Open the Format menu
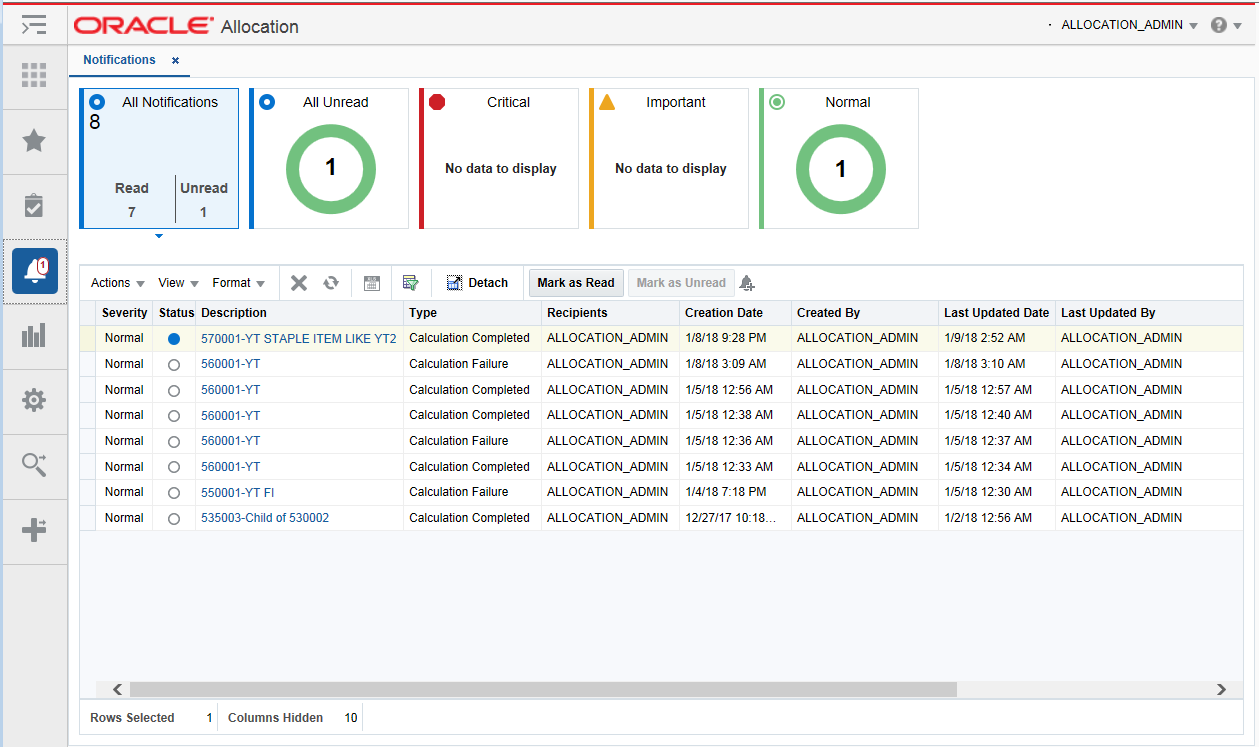 pyautogui.click(x=239, y=283)
